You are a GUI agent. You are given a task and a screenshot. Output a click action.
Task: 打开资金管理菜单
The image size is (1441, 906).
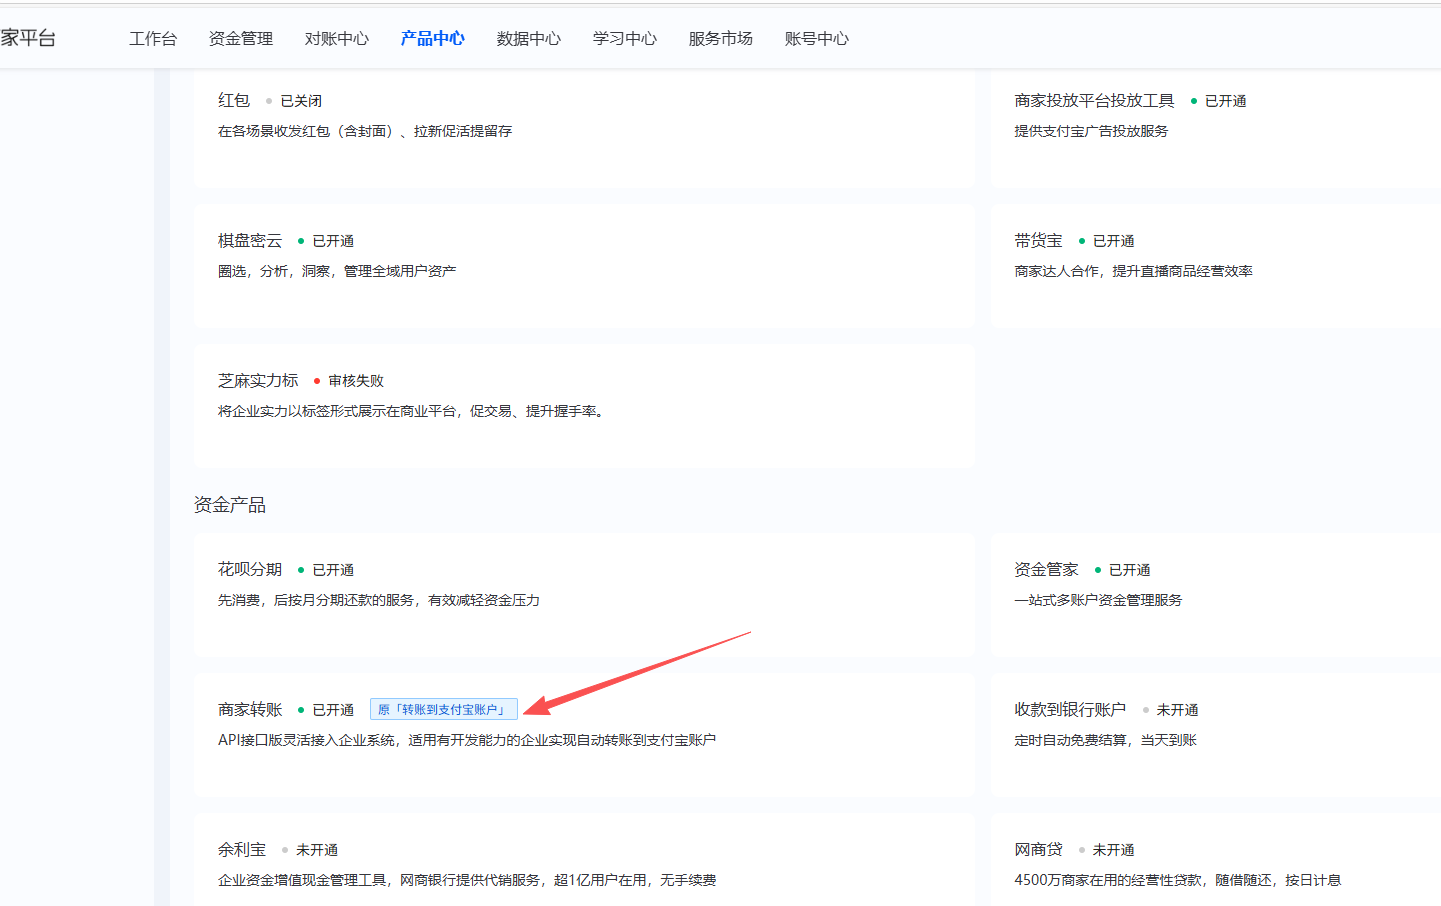pyautogui.click(x=239, y=38)
